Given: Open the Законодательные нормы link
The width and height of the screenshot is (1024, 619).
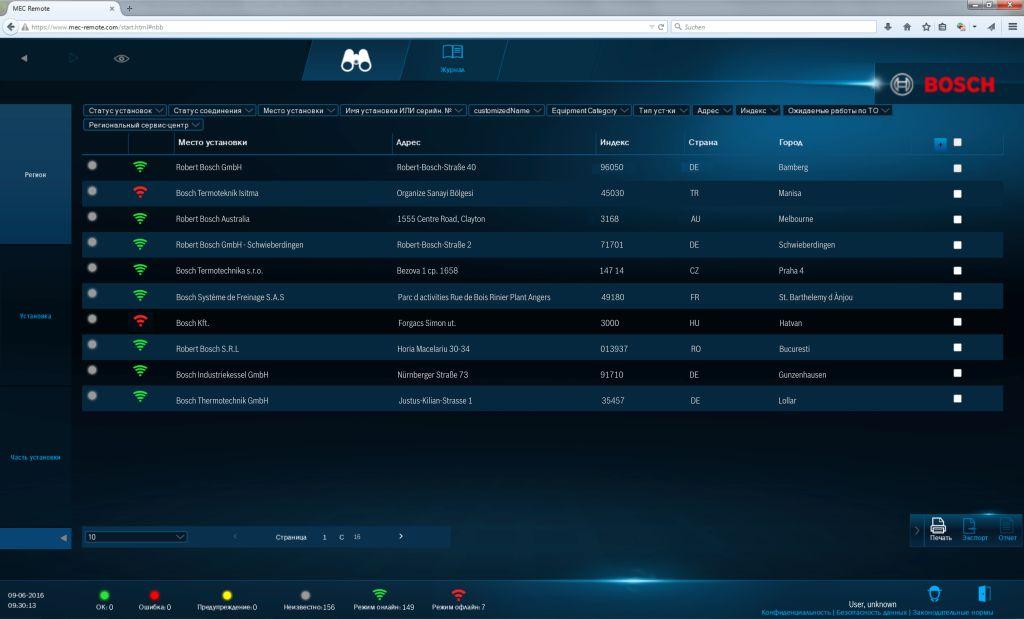Looking at the screenshot, I should (x=953, y=612).
